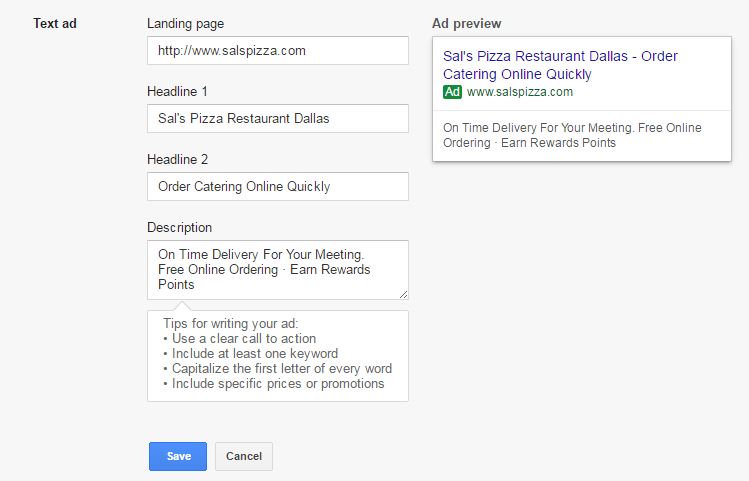Click tip 'Capitalize the first letter of every word'
The width and height of the screenshot is (749, 481).
coord(278,369)
